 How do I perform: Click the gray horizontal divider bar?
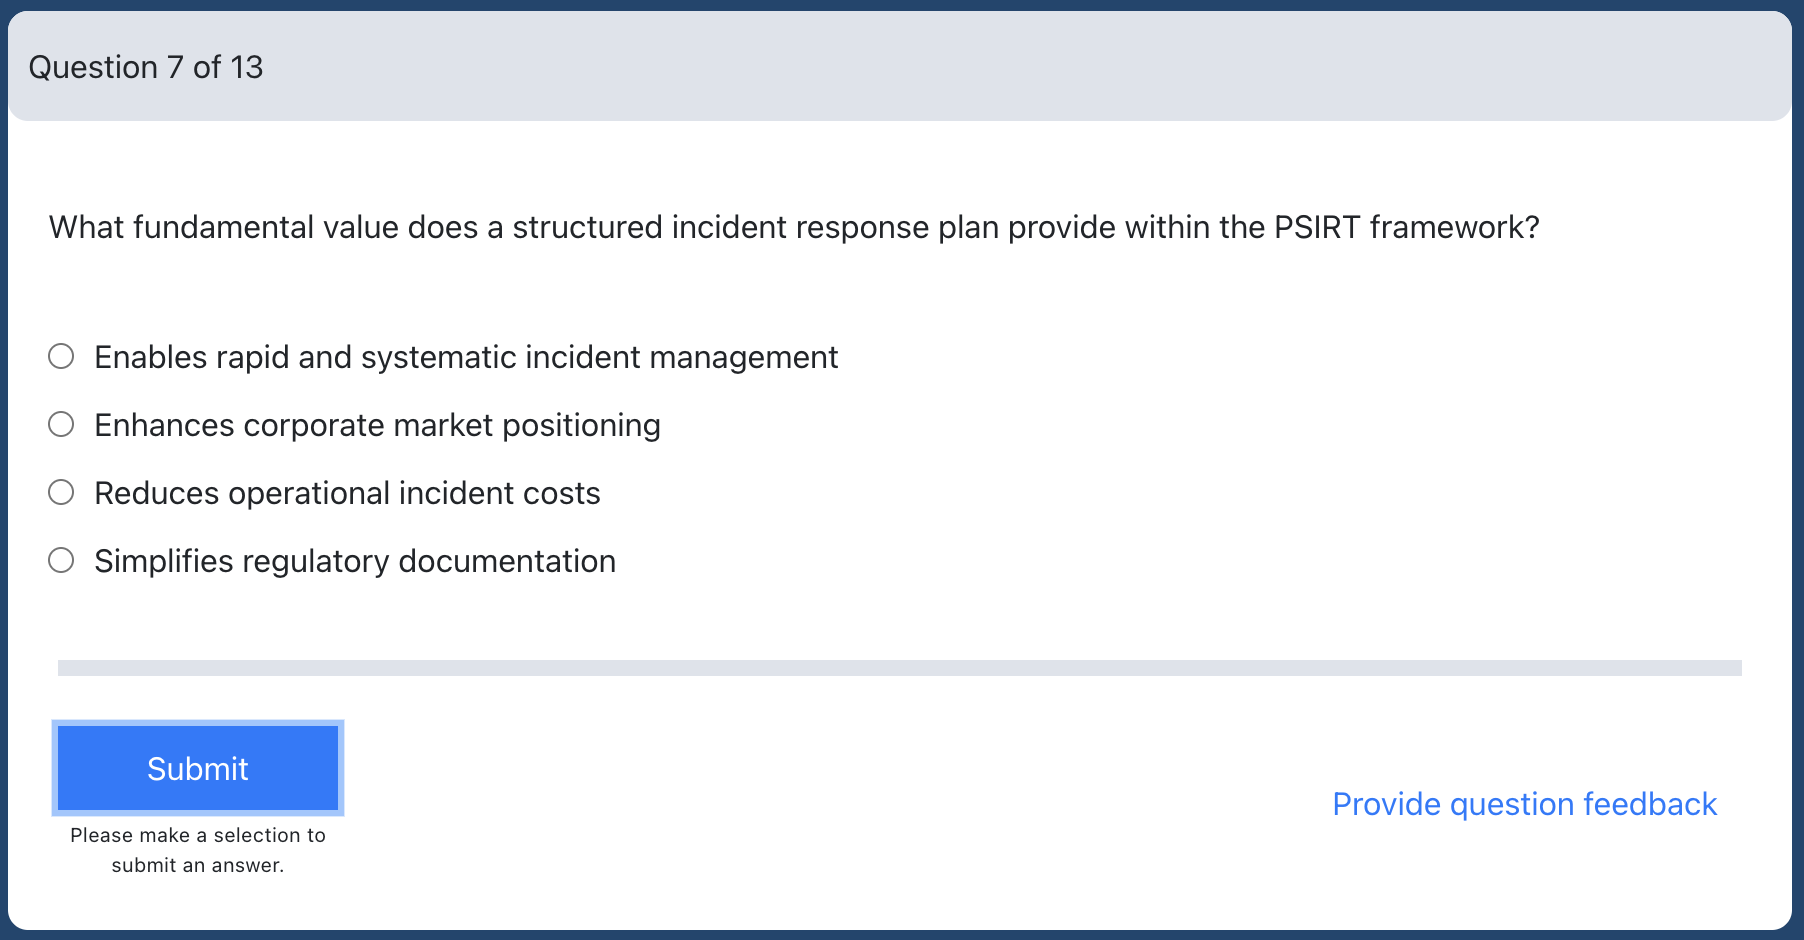click(900, 668)
